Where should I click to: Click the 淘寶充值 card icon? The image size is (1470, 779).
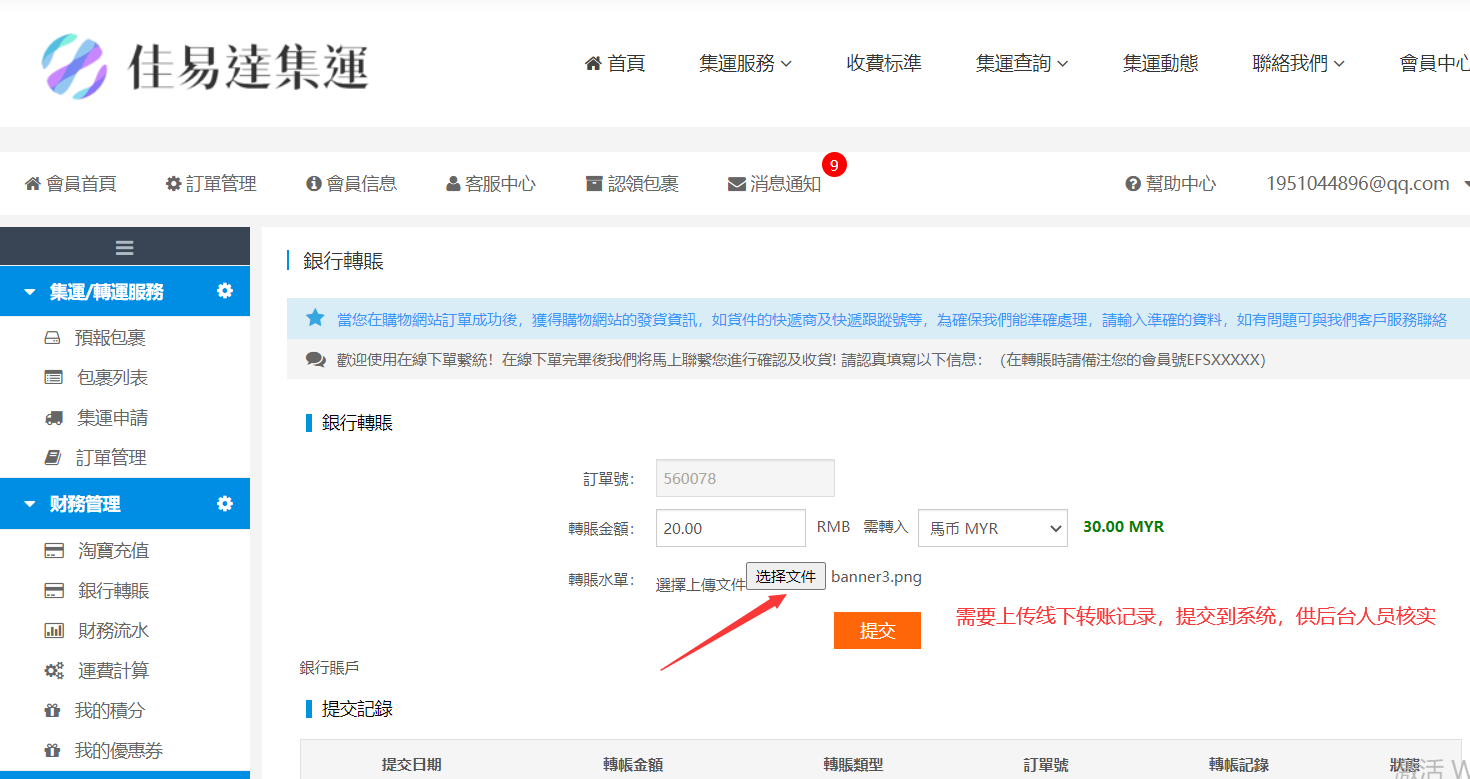click(54, 551)
